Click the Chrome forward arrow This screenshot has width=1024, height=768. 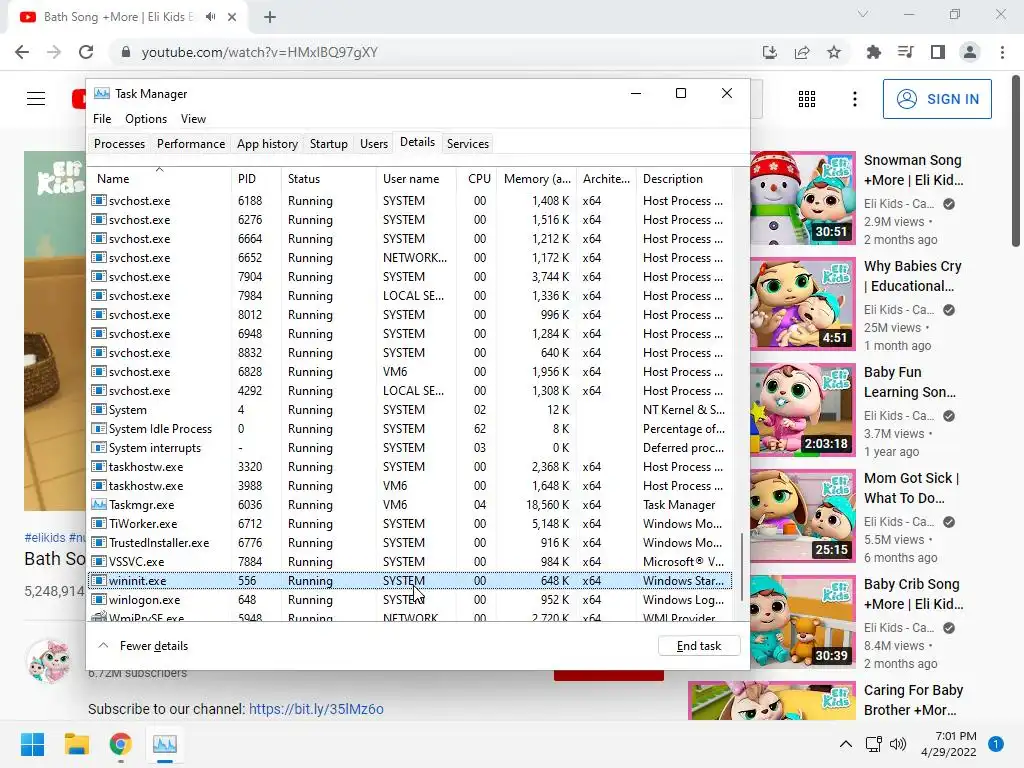54,52
